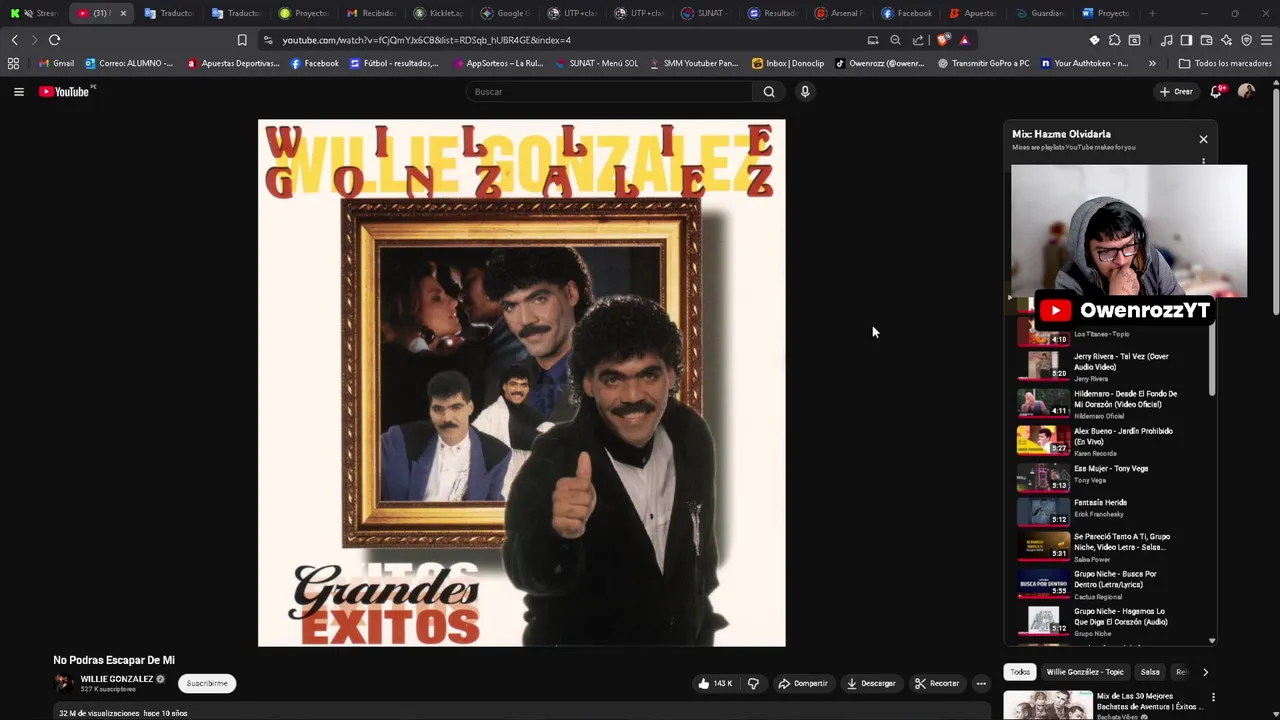
Task: Open options for Mix de Las 30 Mejores Bachatas
Action: (x=1213, y=697)
